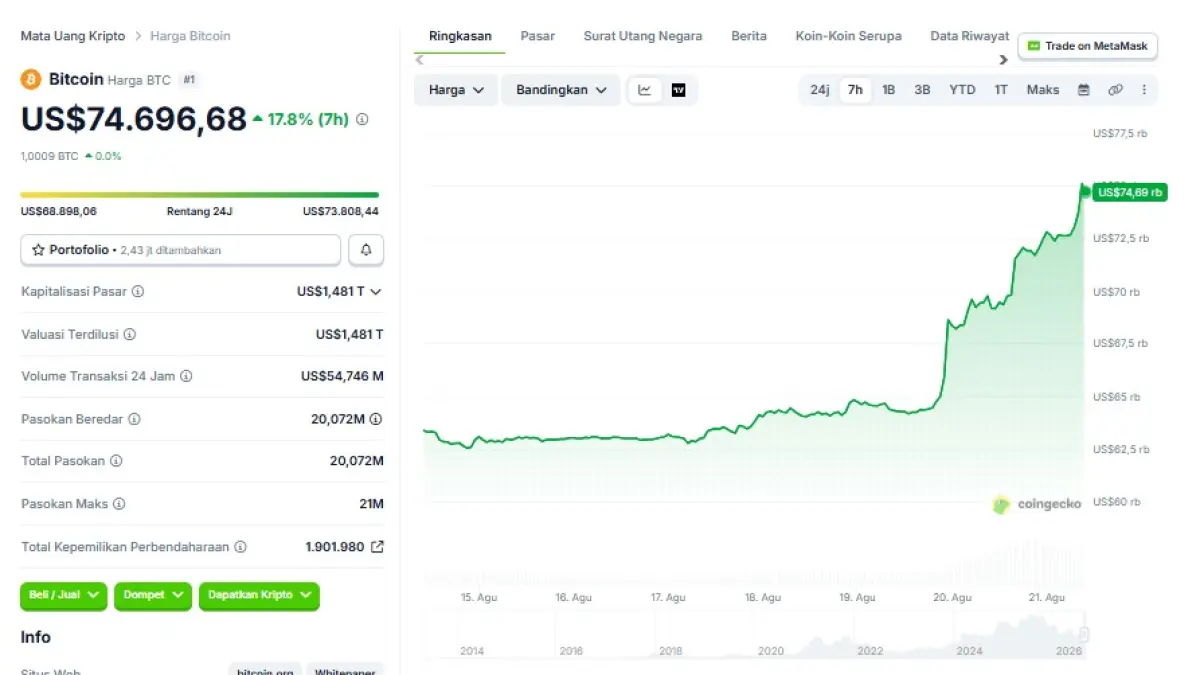Select the 1B time range

pos(888,90)
